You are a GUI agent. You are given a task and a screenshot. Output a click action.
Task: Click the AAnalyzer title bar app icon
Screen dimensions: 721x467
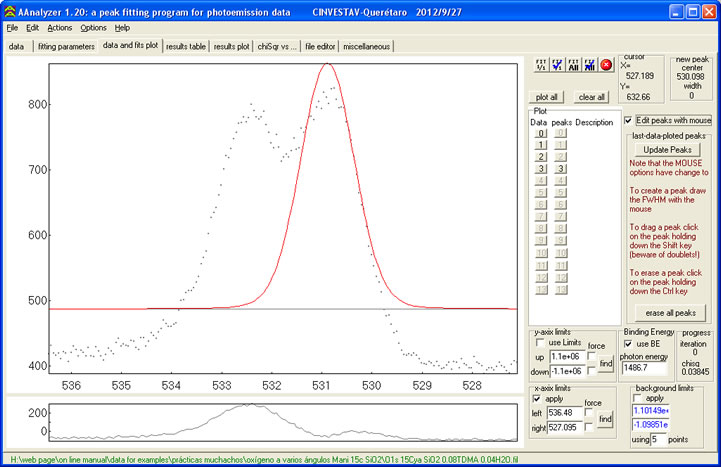click(x=10, y=11)
